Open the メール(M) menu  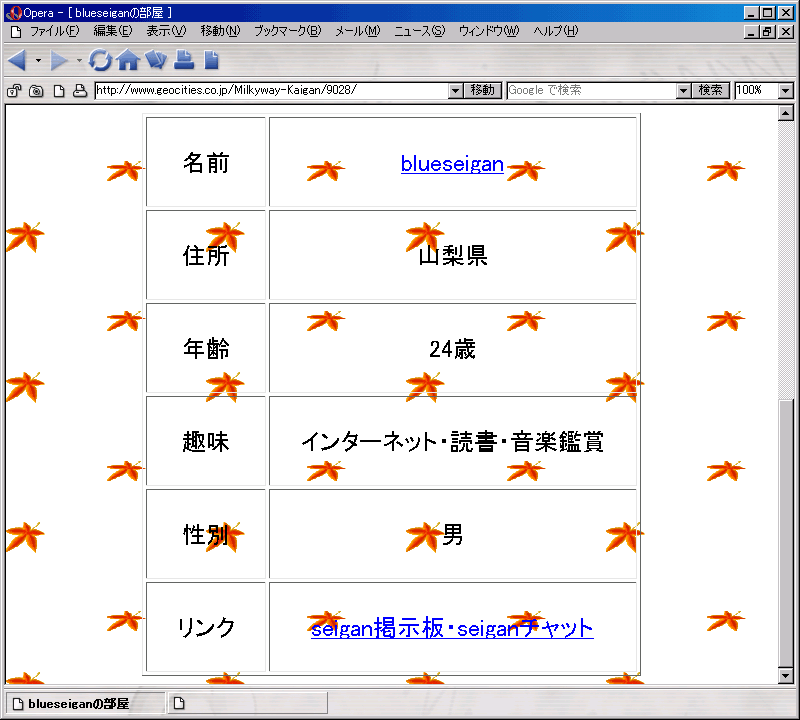click(358, 31)
